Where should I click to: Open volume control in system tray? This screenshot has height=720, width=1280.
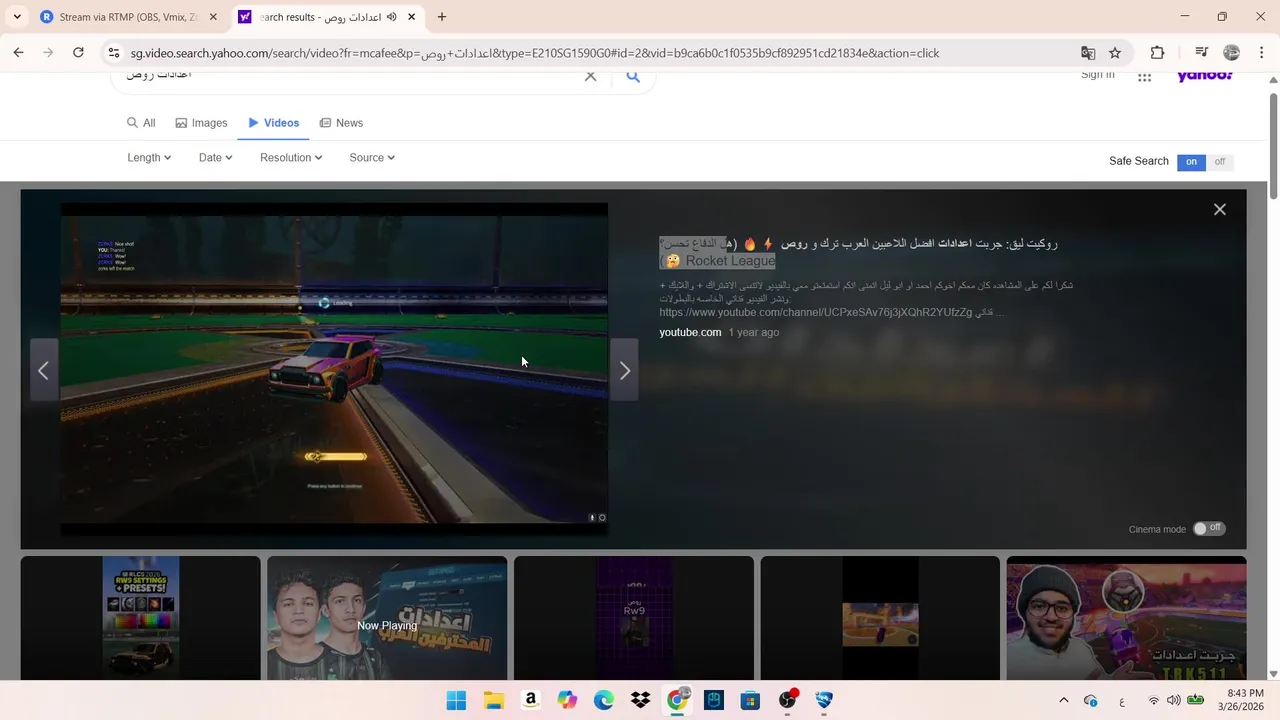[1173, 700]
